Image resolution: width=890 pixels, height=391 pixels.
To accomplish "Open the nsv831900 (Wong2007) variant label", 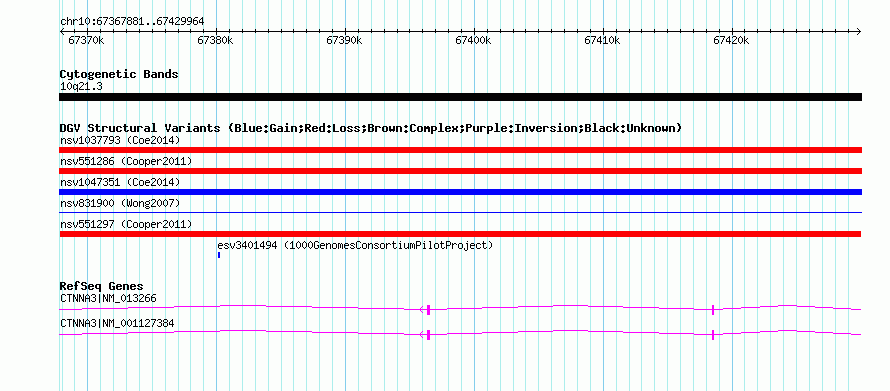I will (120, 203).
